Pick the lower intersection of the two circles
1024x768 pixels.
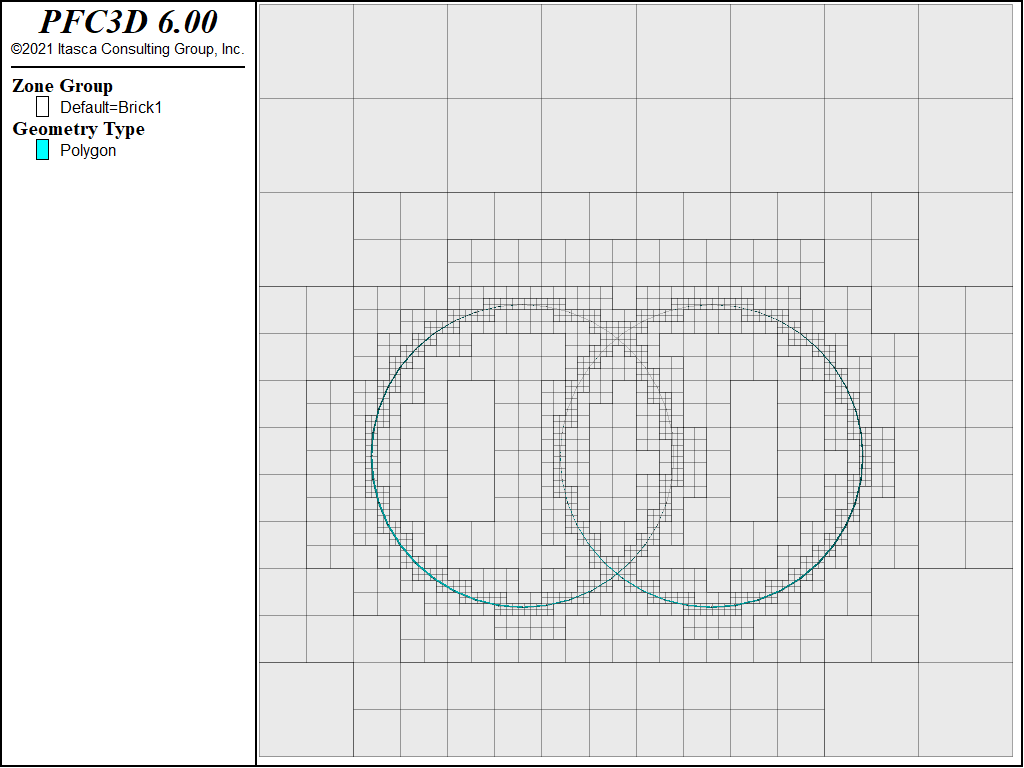pos(617,574)
